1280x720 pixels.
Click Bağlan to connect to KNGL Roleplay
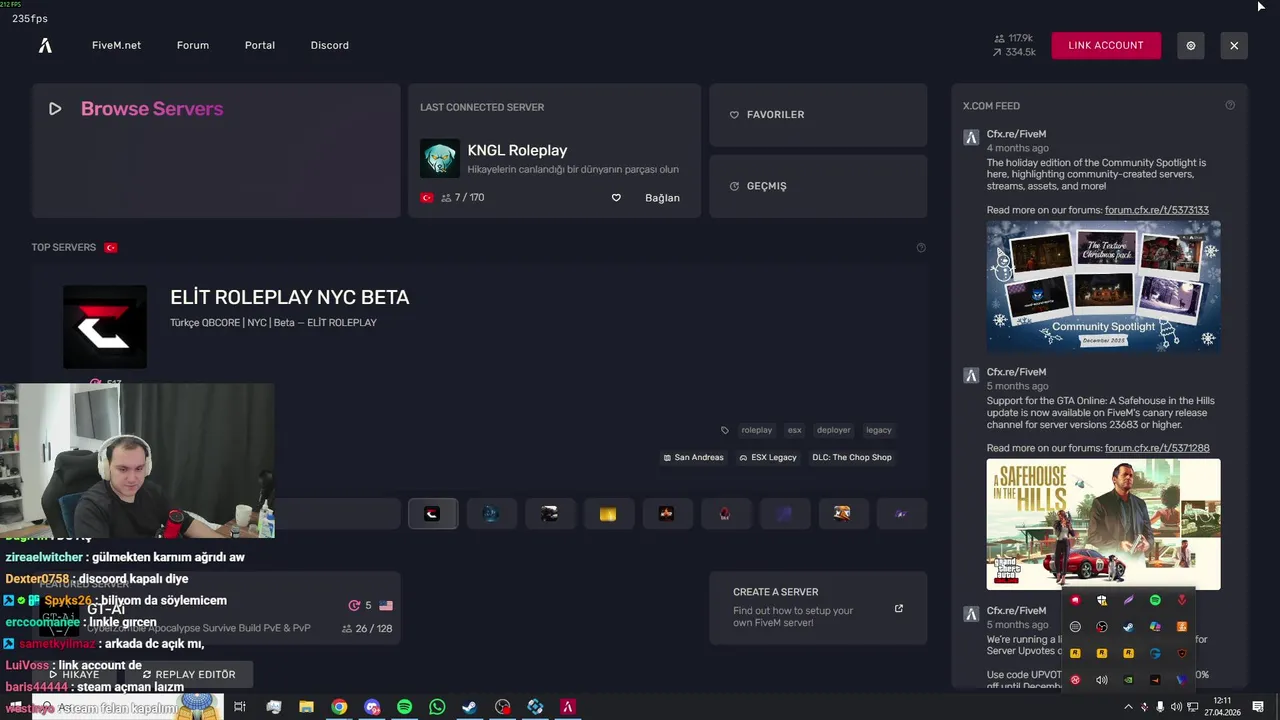pyautogui.click(x=662, y=198)
